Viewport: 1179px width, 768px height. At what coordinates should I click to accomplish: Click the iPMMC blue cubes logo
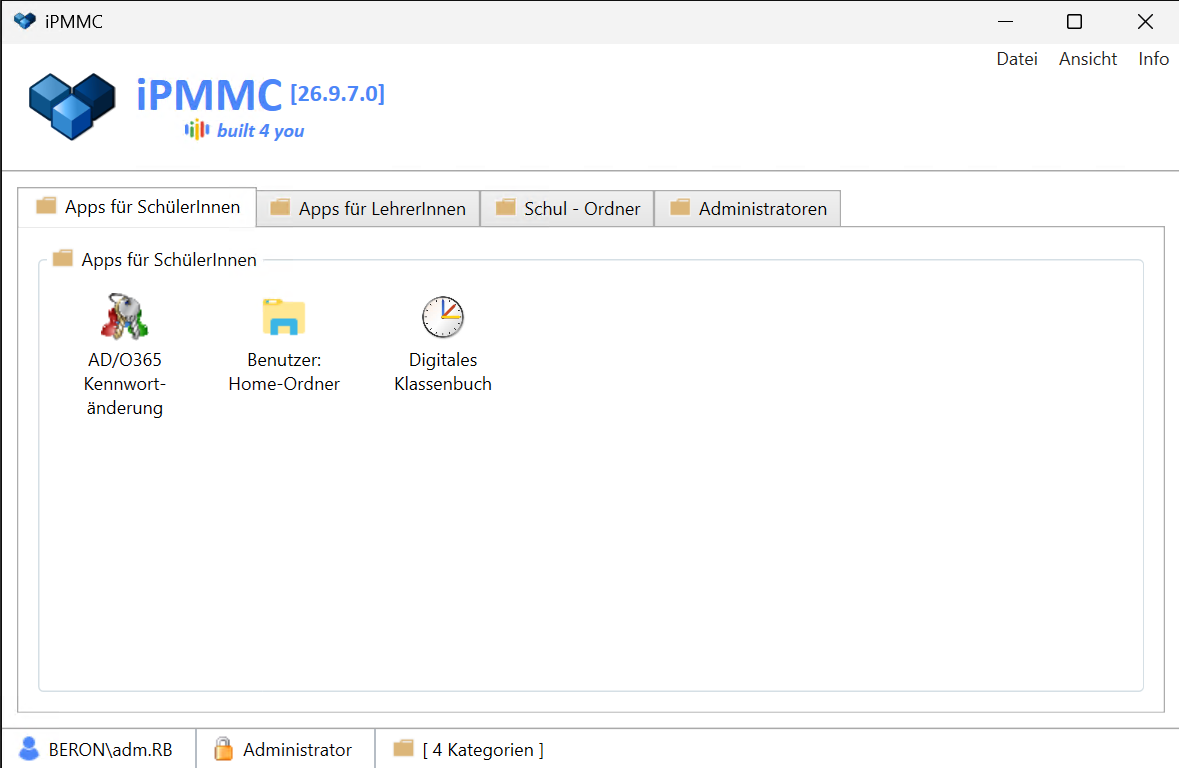point(72,106)
